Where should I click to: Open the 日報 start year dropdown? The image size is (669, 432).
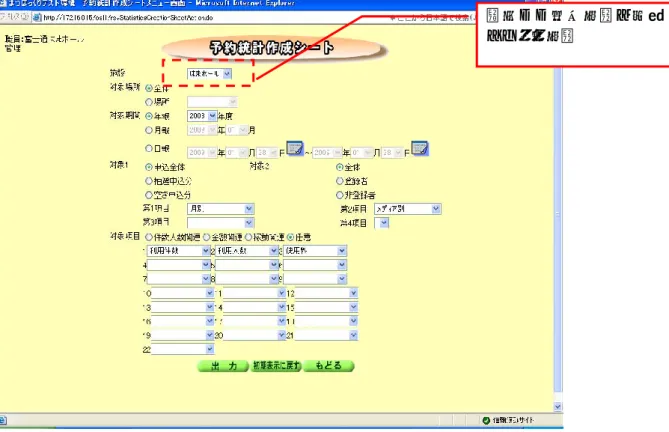point(202,153)
